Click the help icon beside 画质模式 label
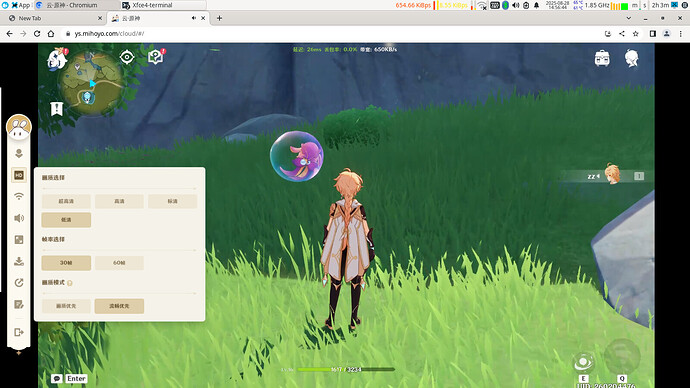 point(70,283)
